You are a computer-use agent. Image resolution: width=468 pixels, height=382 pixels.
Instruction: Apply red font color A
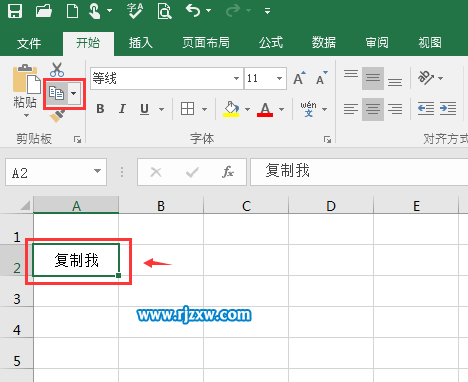coord(265,109)
